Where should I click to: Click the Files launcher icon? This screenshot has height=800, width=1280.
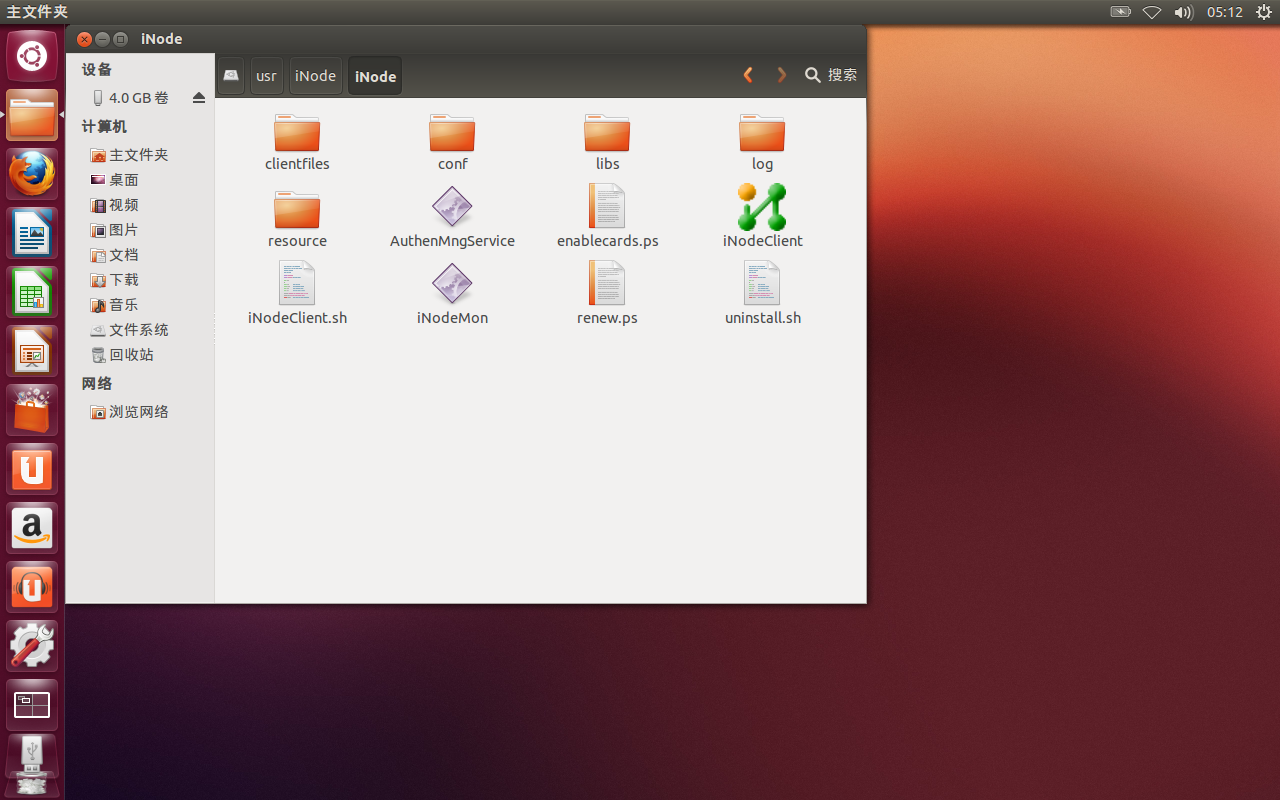[32, 116]
